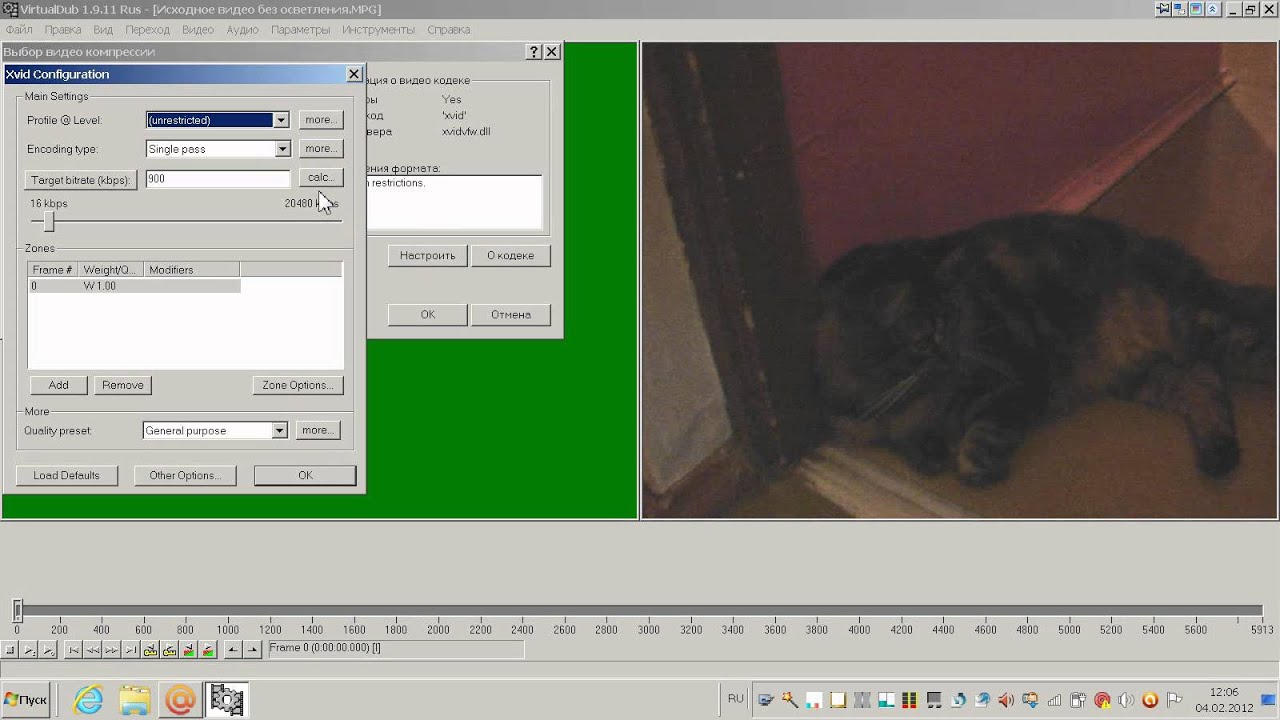Set selection start mark-in
The height and width of the screenshot is (720, 1280).
pos(233,650)
